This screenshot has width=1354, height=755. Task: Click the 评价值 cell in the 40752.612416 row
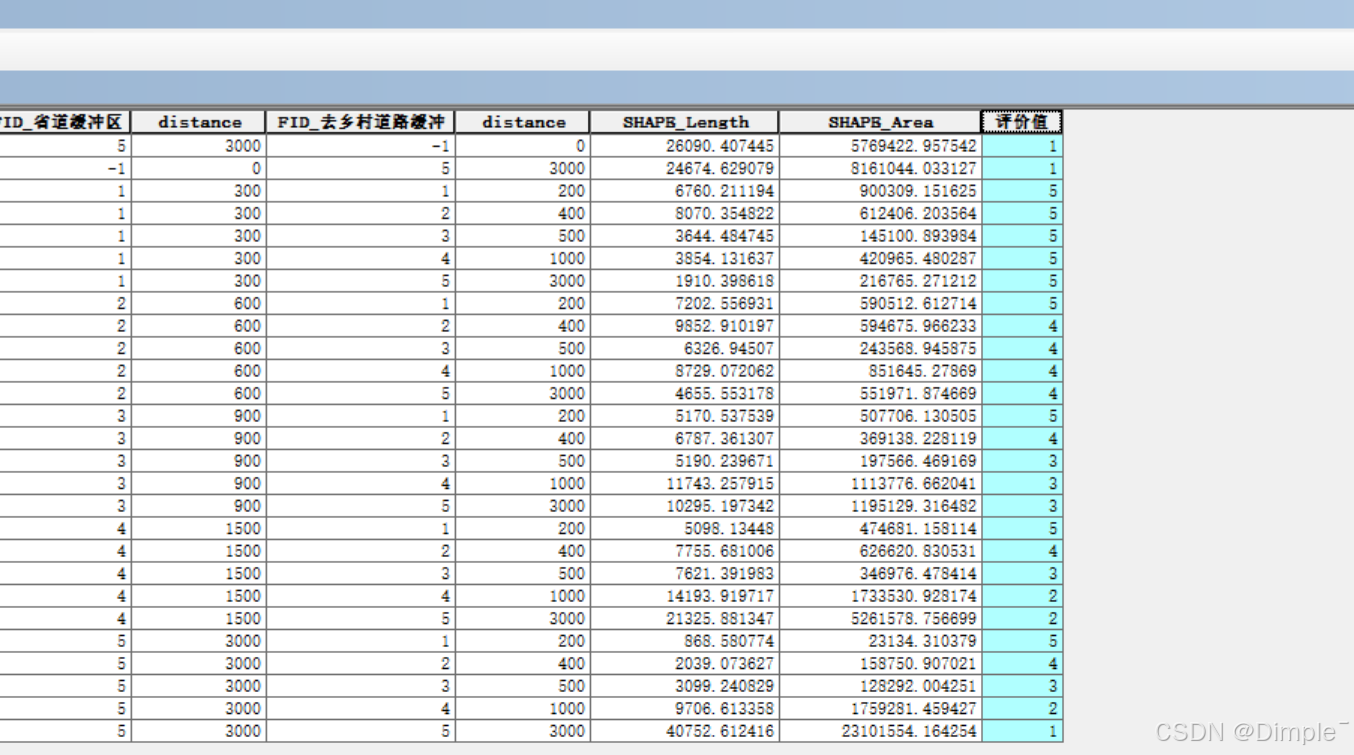click(1022, 730)
